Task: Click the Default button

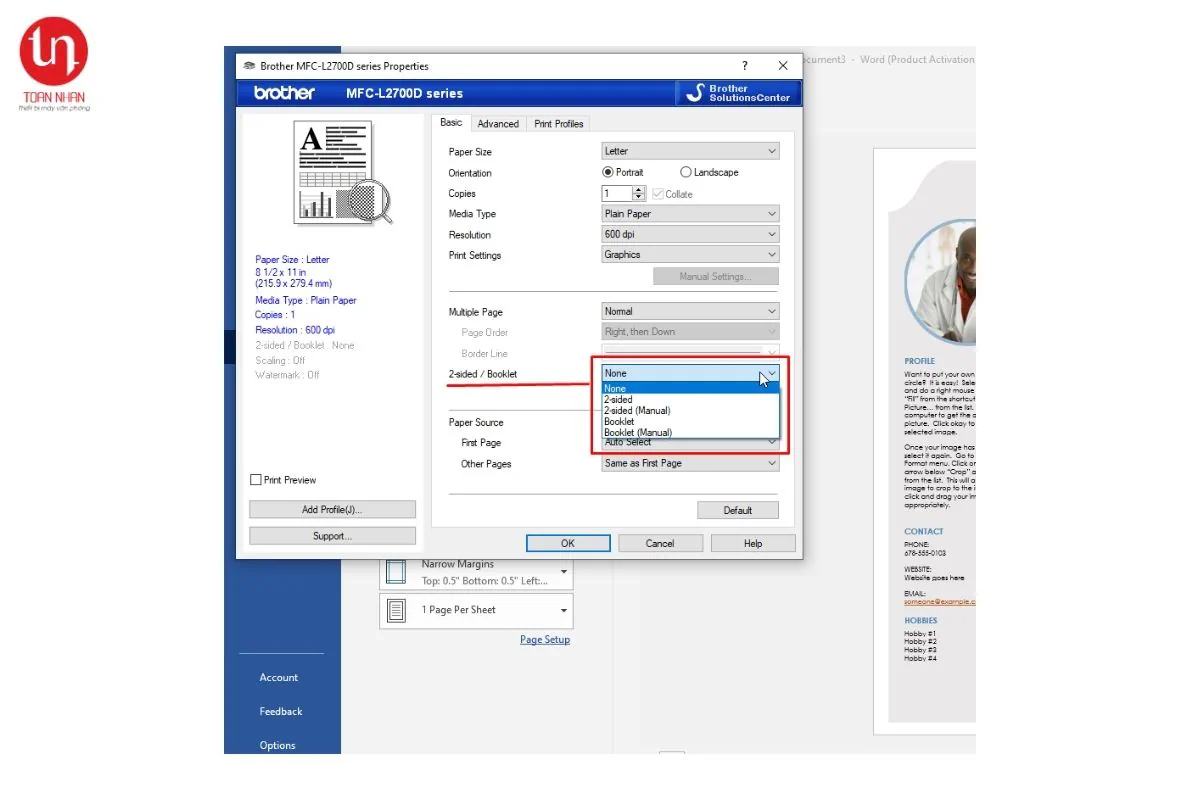Action: click(738, 510)
